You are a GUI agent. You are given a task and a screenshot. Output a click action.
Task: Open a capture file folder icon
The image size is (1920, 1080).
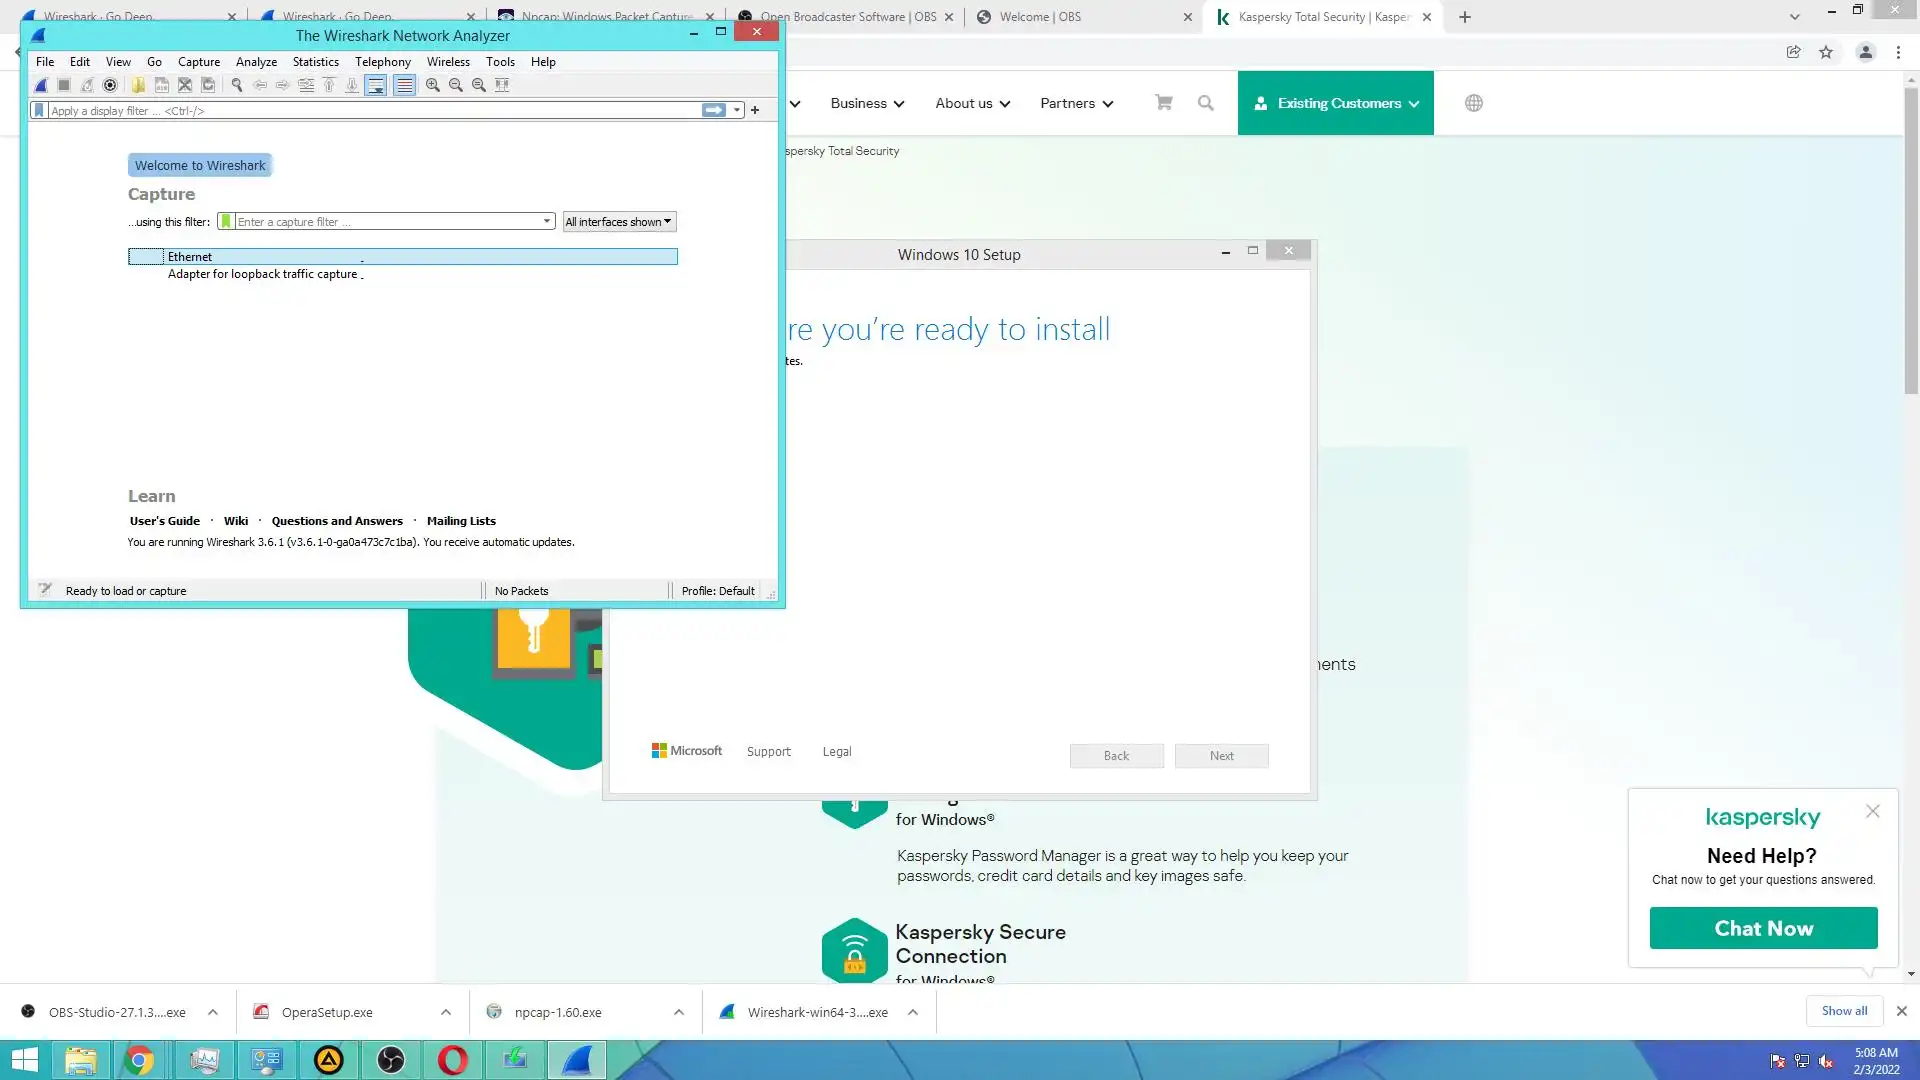pos(138,86)
